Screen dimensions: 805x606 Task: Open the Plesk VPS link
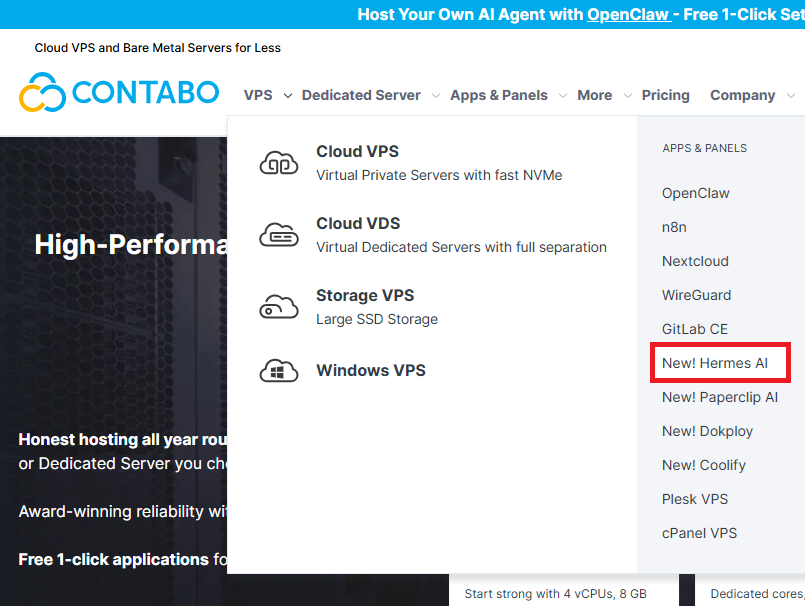[695, 499]
